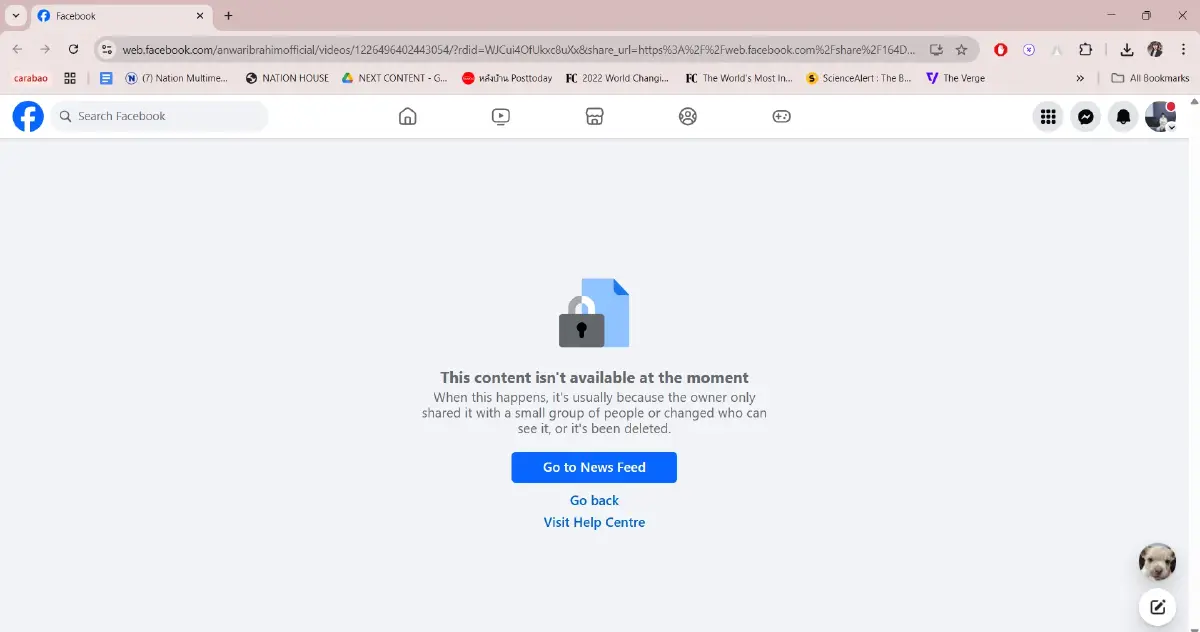Expand the hidden bookmarks overflow chevron
1200x632 pixels.
(1080, 78)
